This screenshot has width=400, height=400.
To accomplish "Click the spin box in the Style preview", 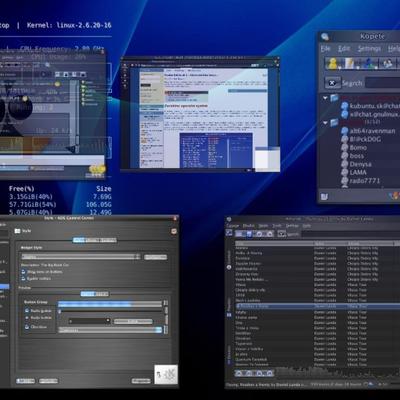I will pyautogui.click(x=89, y=321).
